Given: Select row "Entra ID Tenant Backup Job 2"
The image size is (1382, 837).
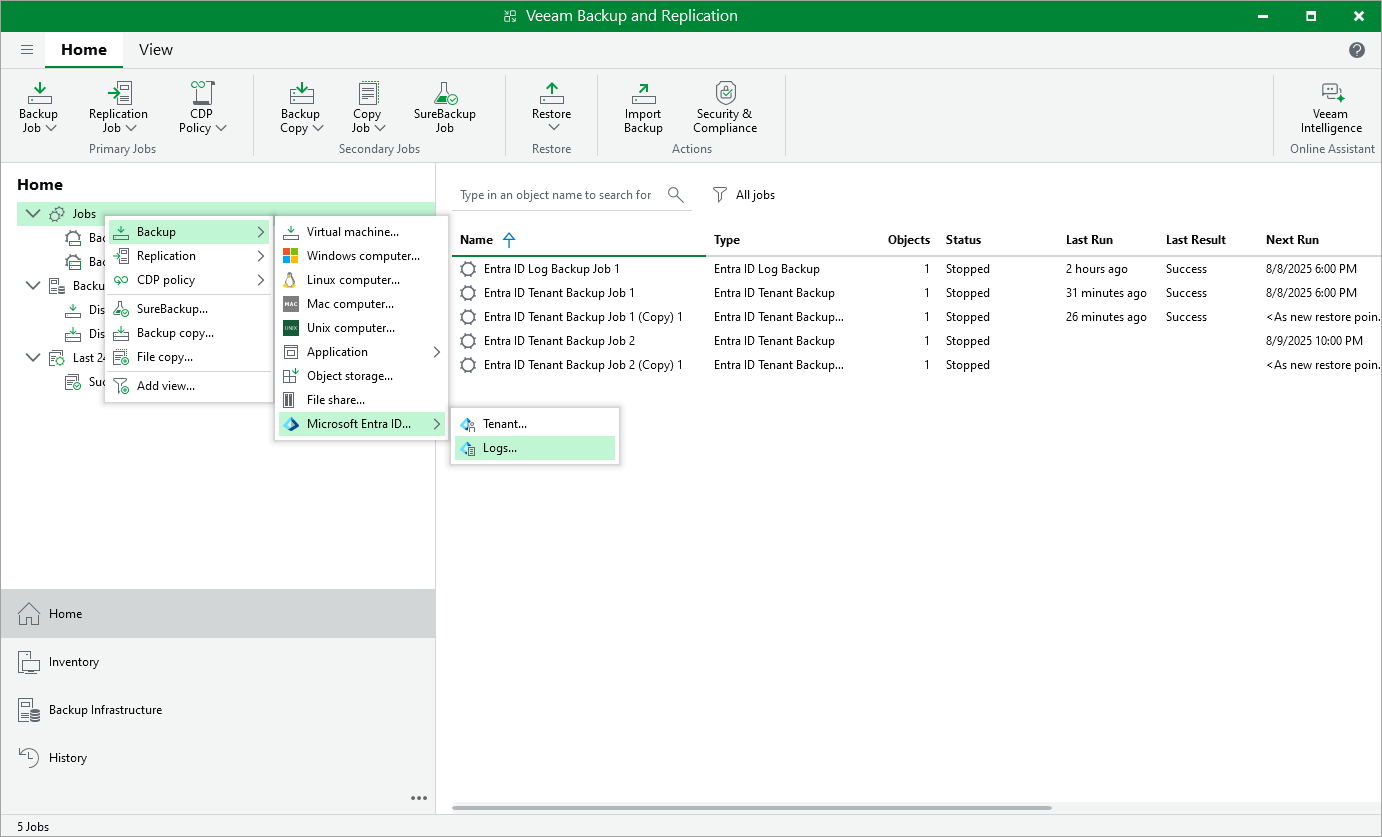Looking at the screenshot, I should pos(917,341).
